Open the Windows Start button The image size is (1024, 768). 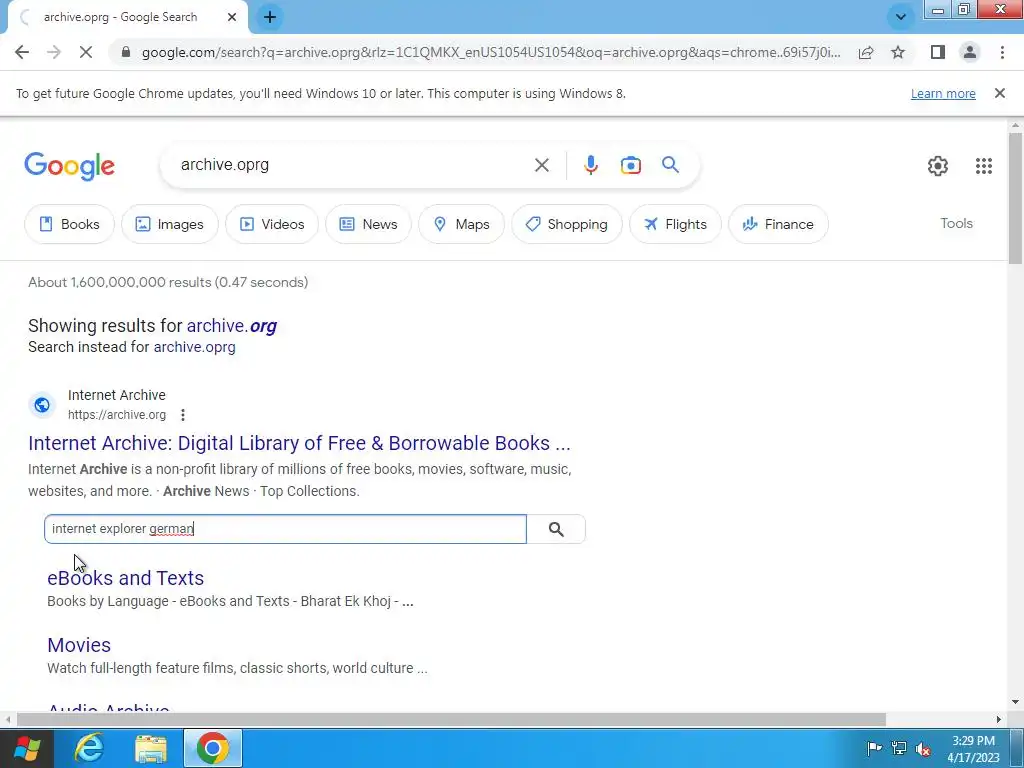pyautogui.click(x=26, y=748)
